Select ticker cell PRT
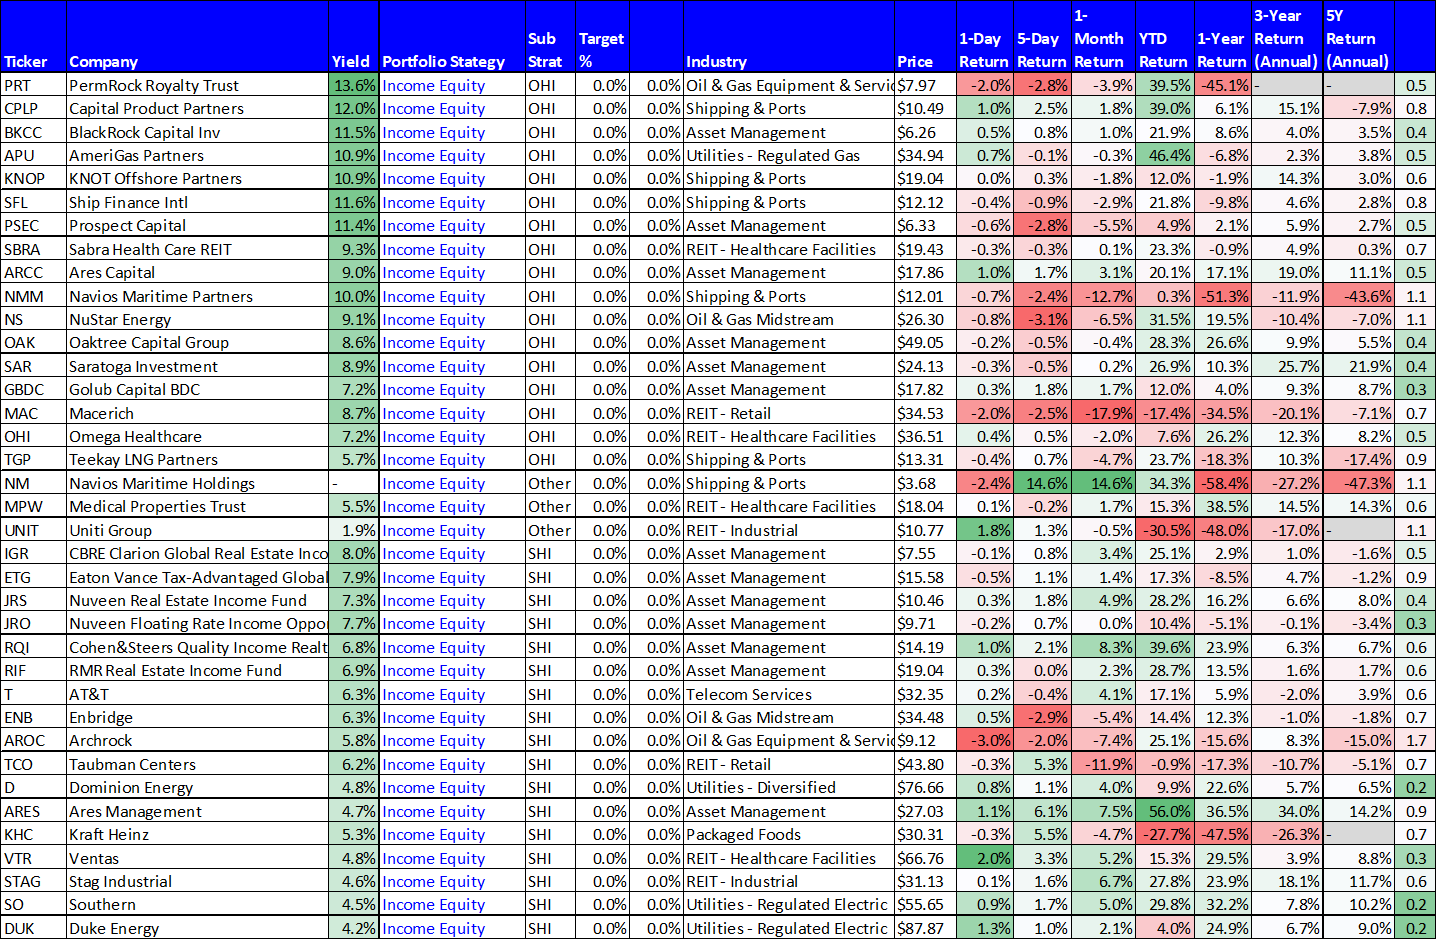This screenshot has width=1437, height=940. (x=33, y=86)
